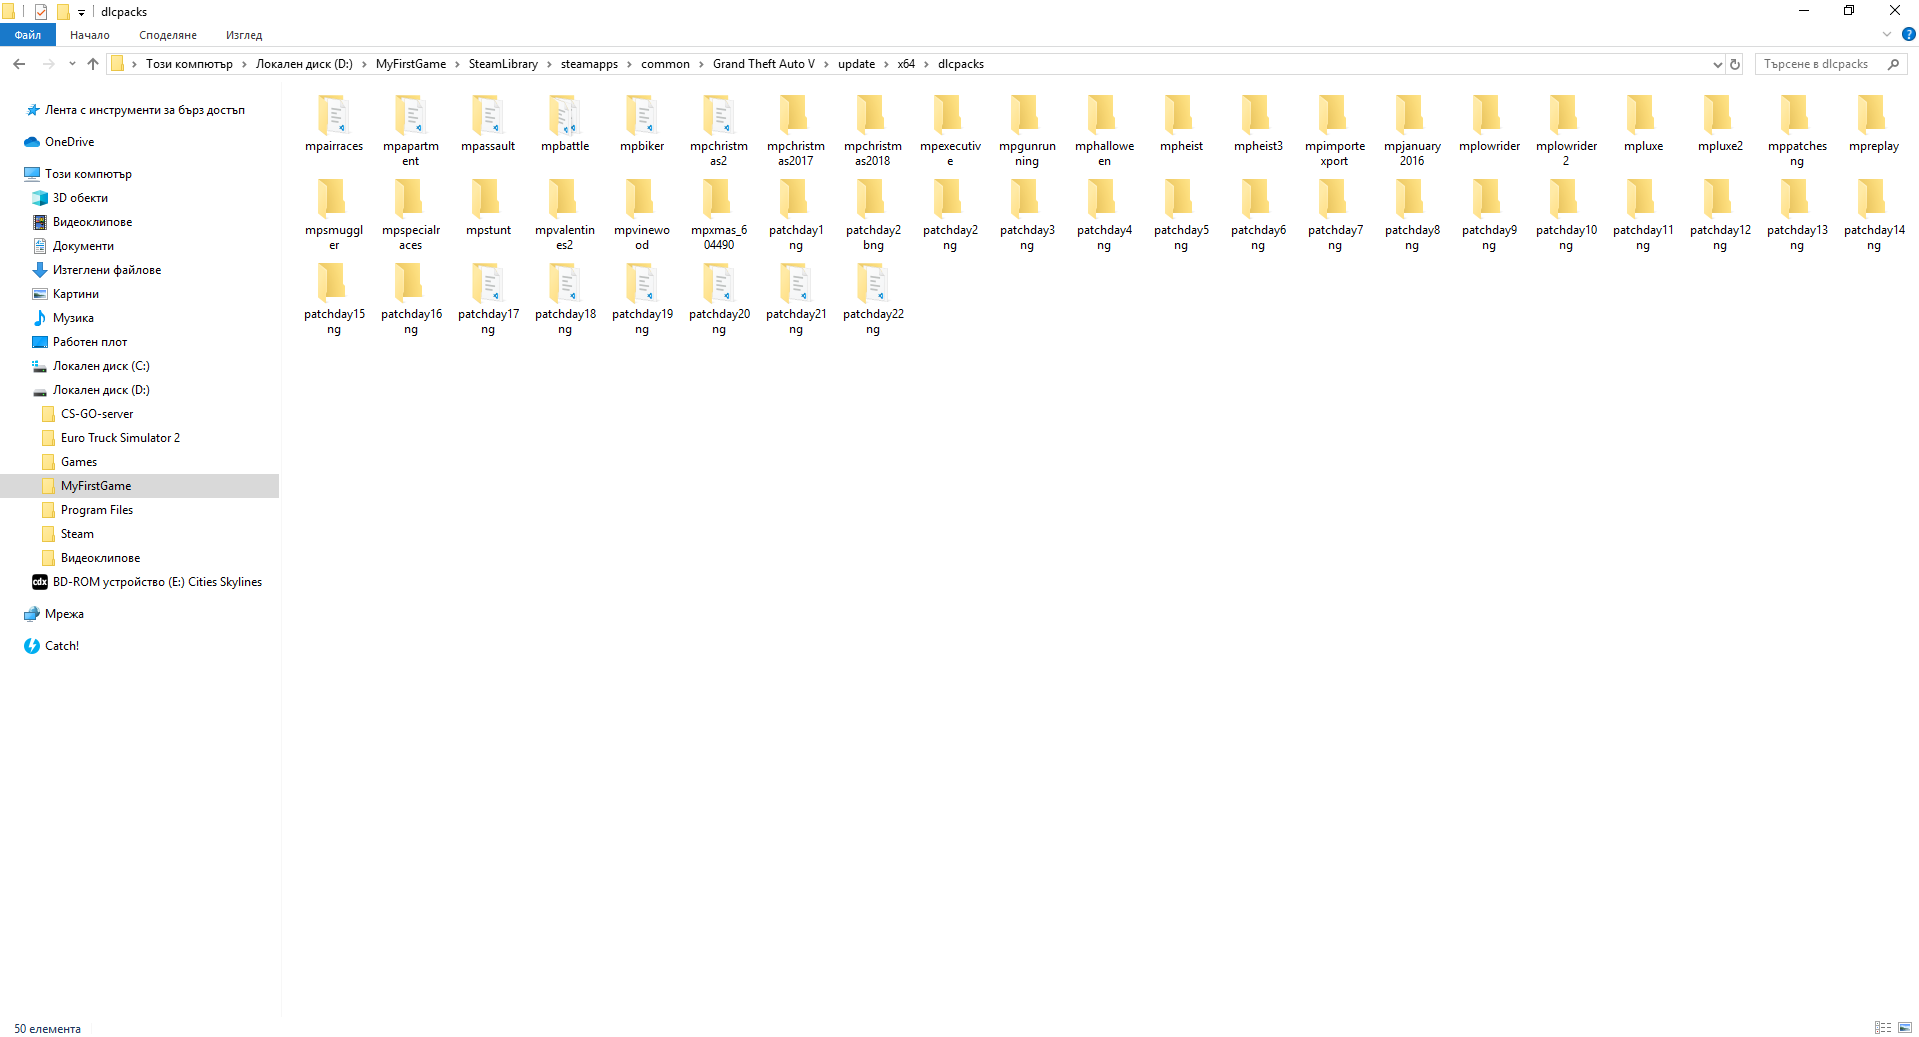This screenshot has height=1037, width=1919.
Task: Open the patchday14ng folder
Action: pyautogui.click(x=1873, y=215)
